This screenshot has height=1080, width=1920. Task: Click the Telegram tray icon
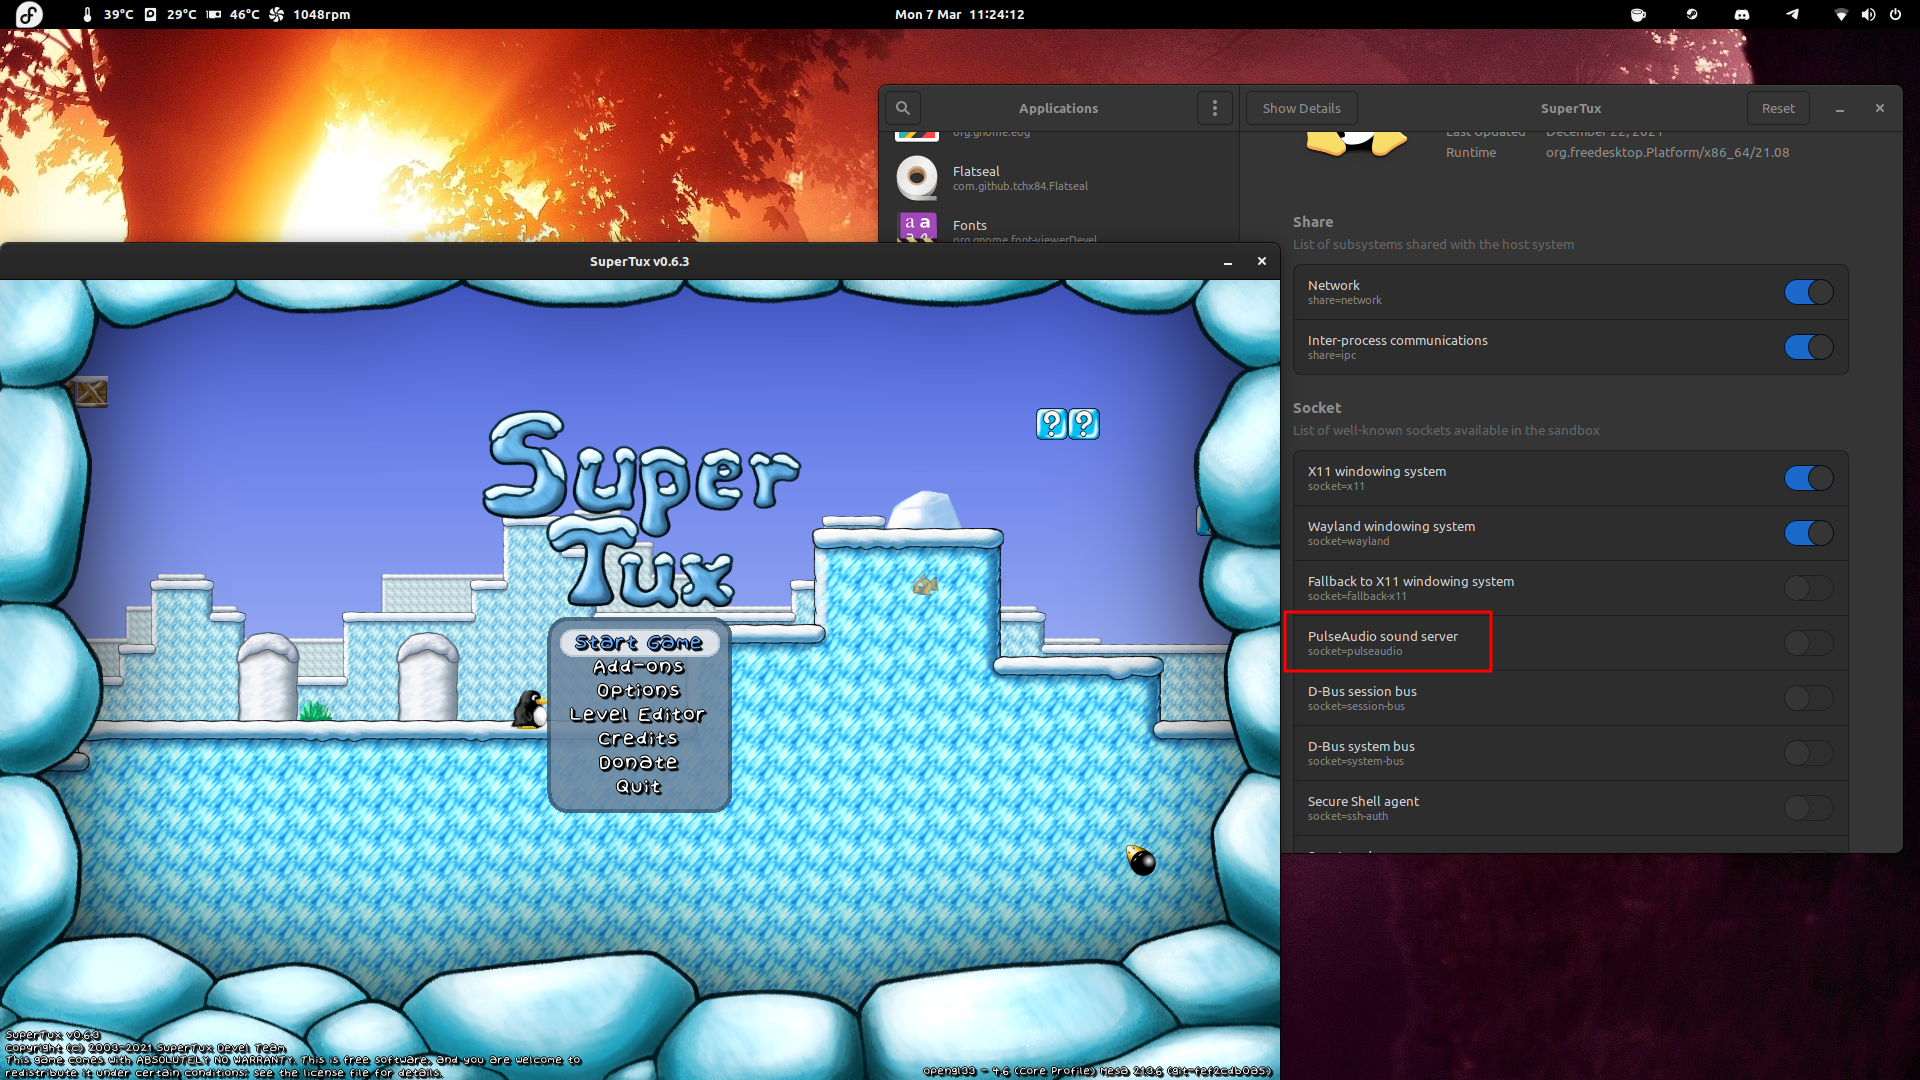click(x=1792, y=14)
